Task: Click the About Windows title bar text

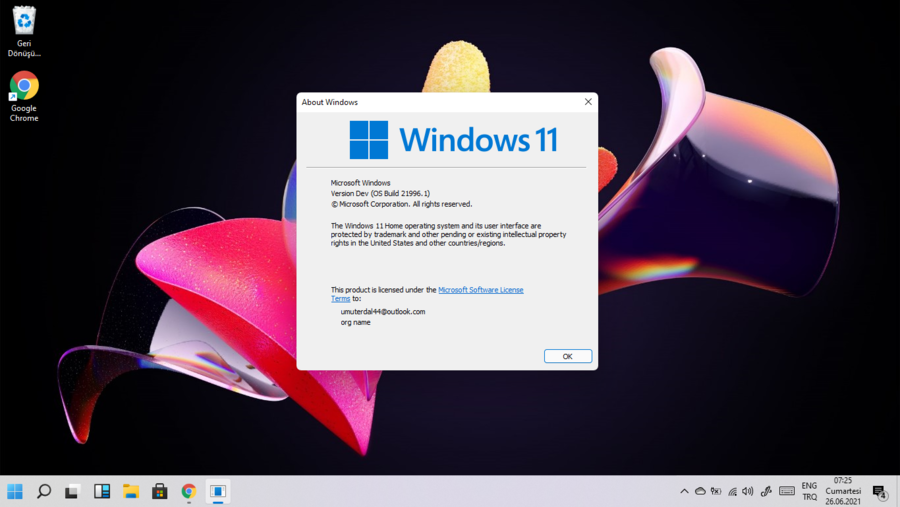Action: click(329, 102)
